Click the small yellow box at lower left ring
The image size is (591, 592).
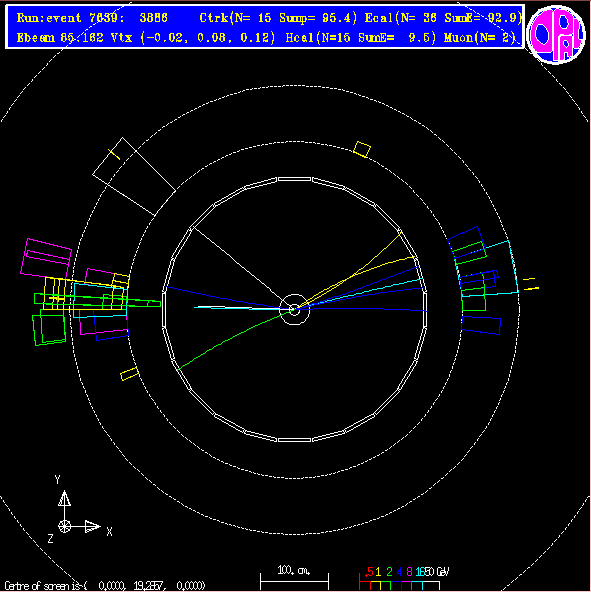[130, 374]
